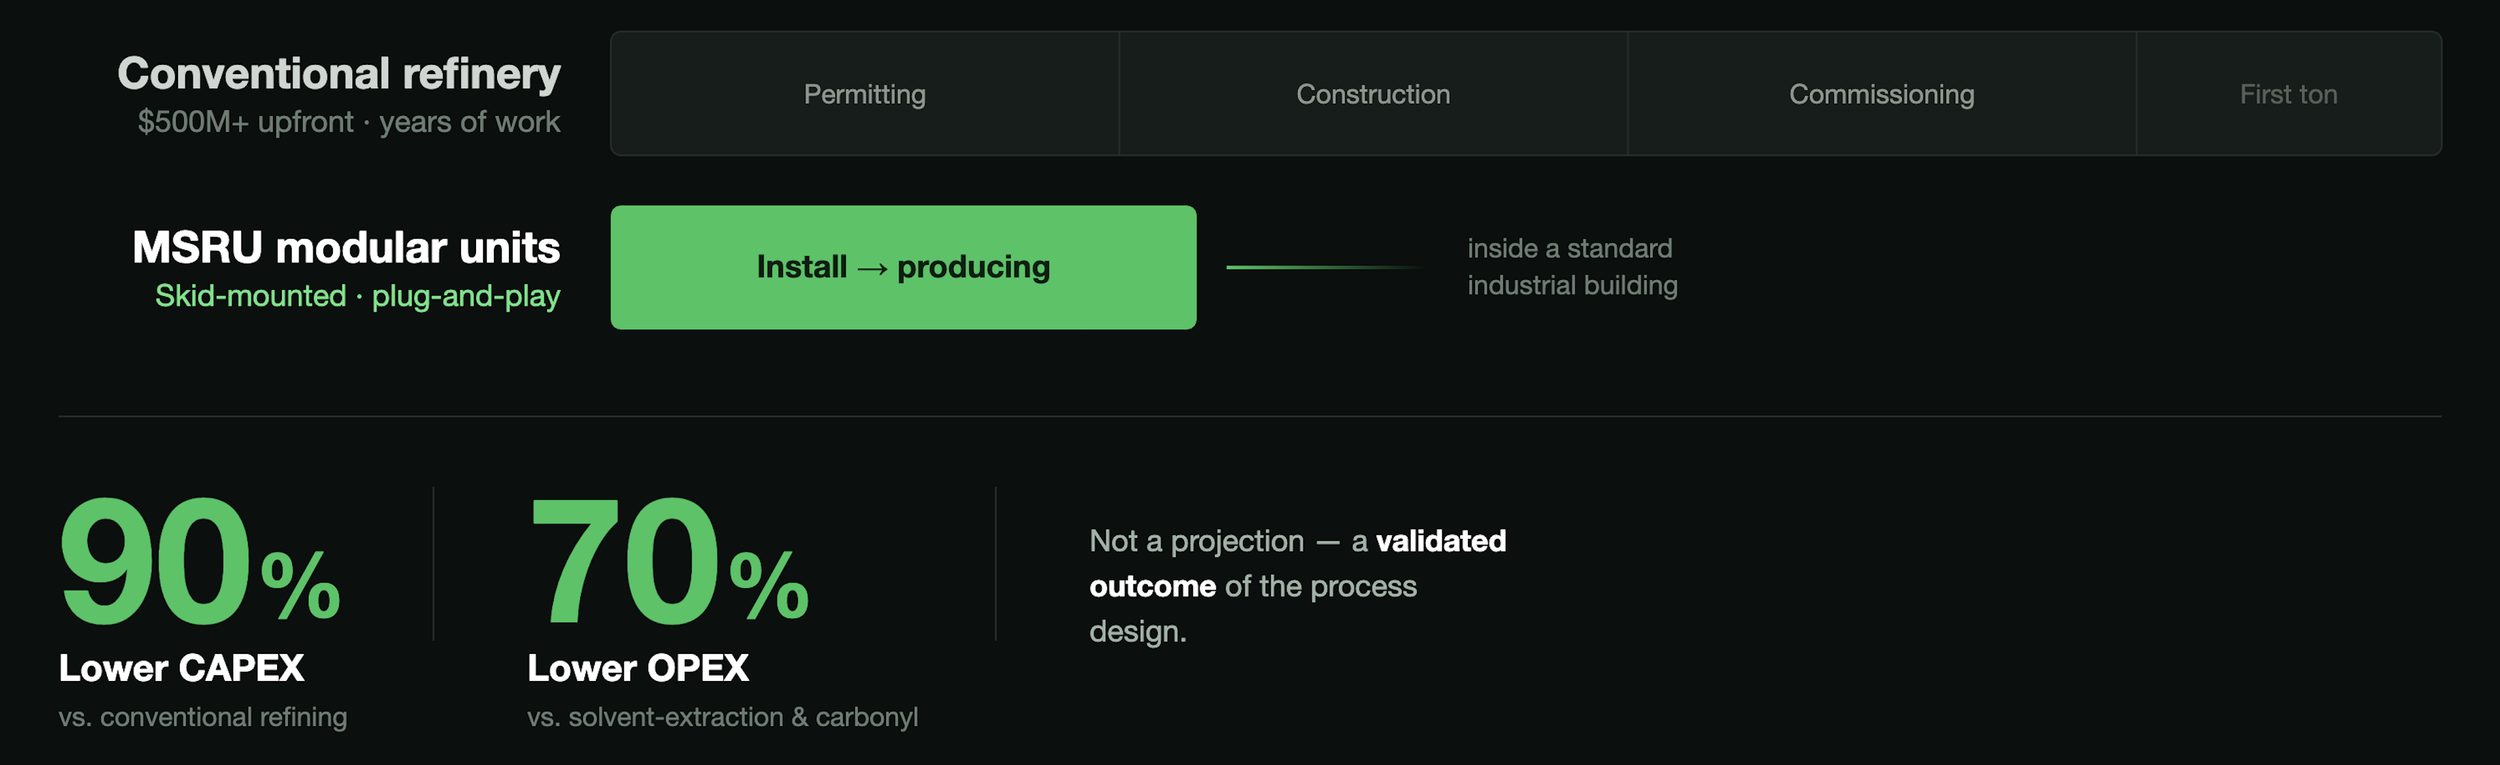Screen dimensions: 2500x765
Task: Click the $500M+ upfront subtitle text
Action: pos(245,122)
